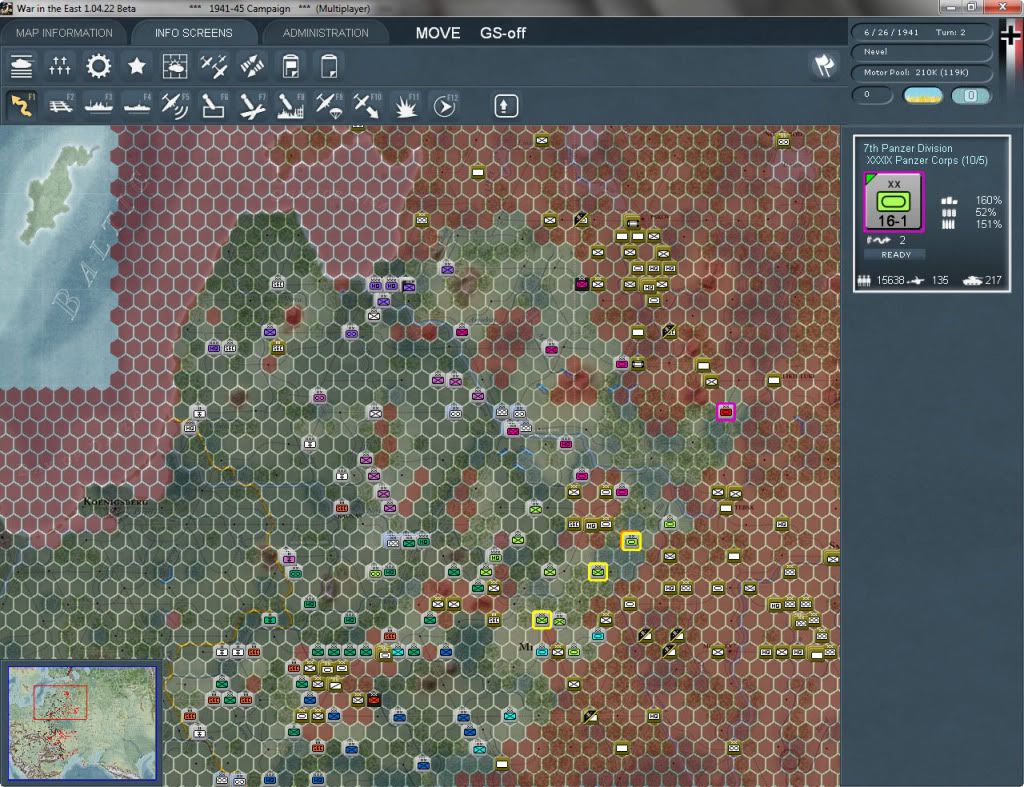Click the 7th Panzer Division title
1024x787 pixels.
point(908,148)
